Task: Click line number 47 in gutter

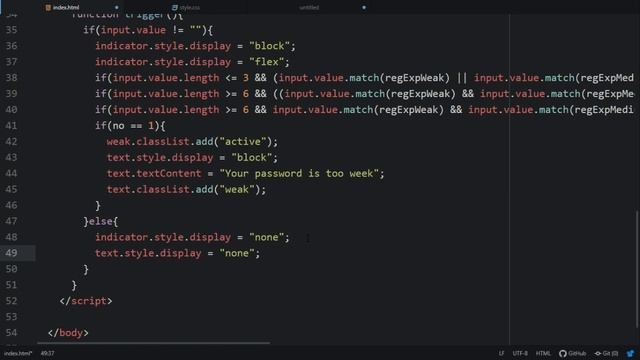Action: coord(11,221)
